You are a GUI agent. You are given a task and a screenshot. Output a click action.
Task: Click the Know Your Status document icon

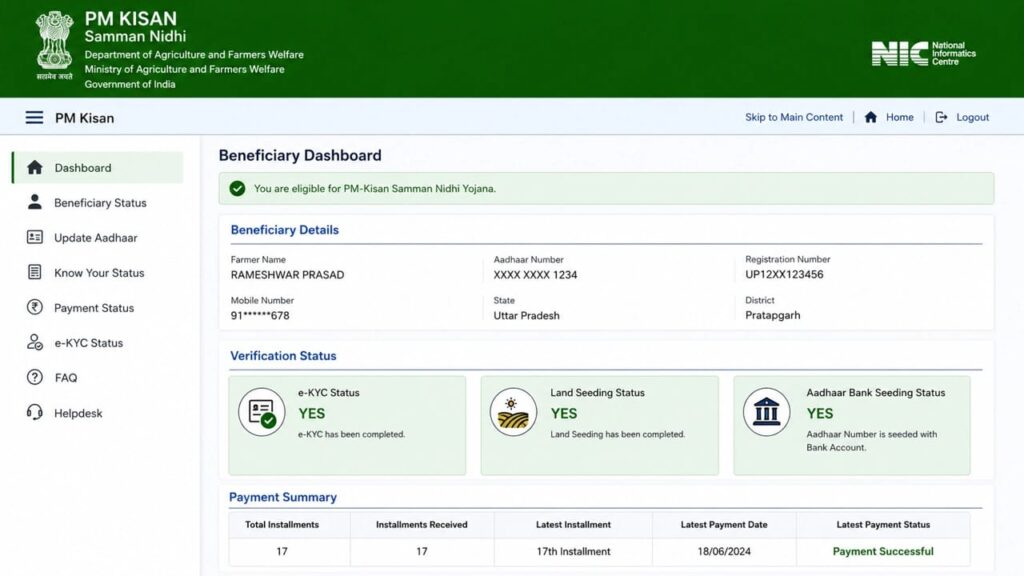pyautogui.click(x=35, y=272)
